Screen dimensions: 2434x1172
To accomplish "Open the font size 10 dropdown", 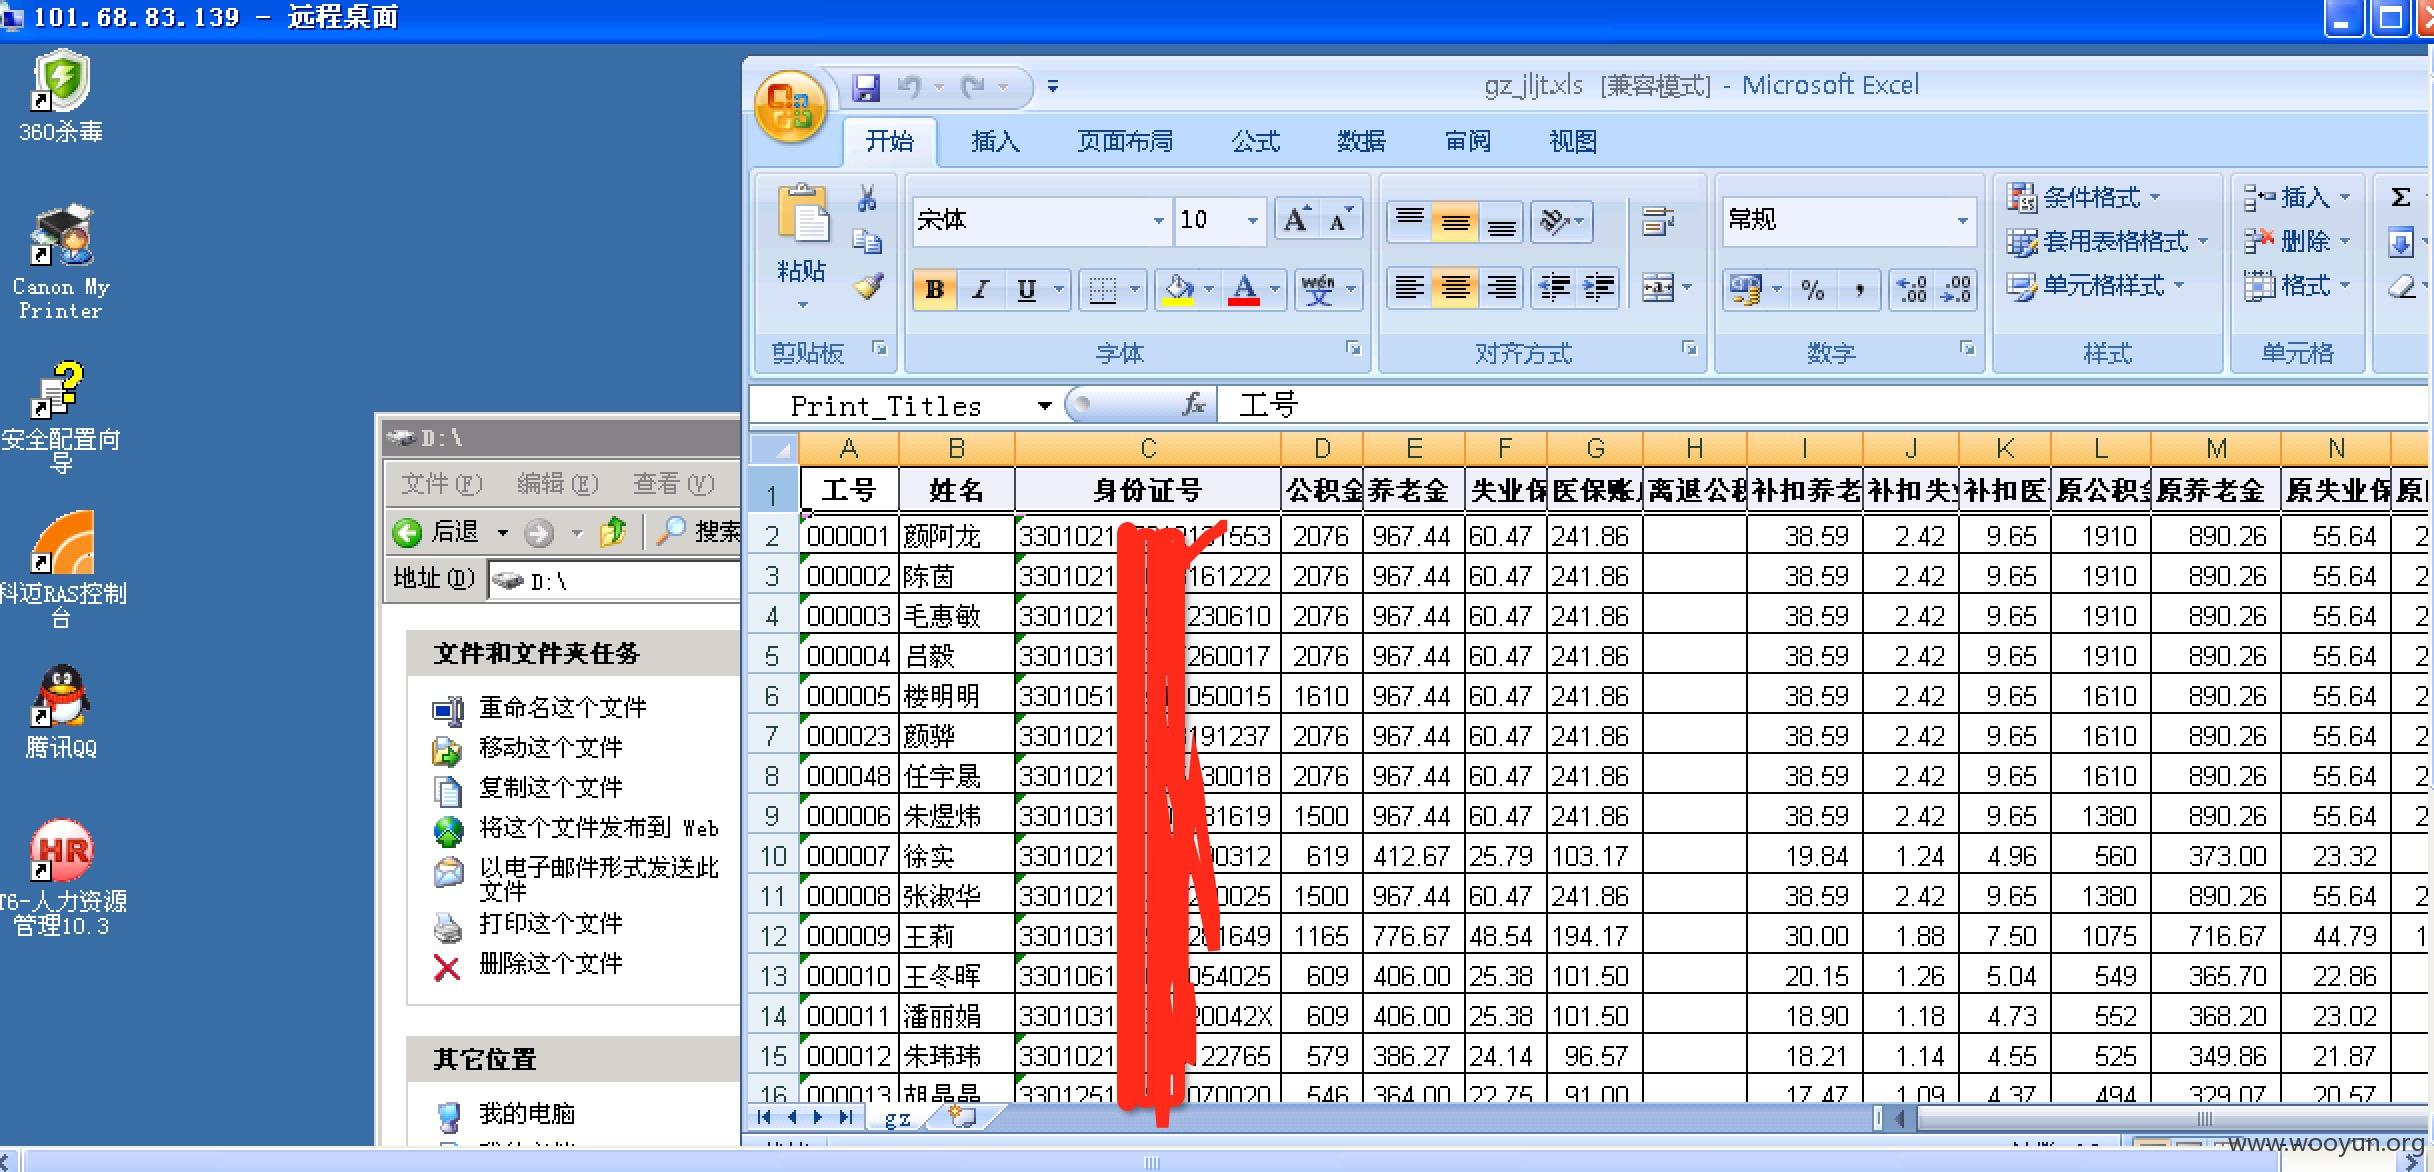I will click(1252, 220).
